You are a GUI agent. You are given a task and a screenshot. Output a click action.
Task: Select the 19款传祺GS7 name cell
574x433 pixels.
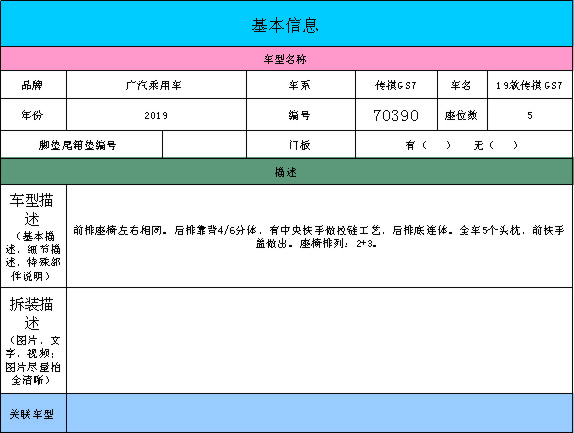(530, 85)
